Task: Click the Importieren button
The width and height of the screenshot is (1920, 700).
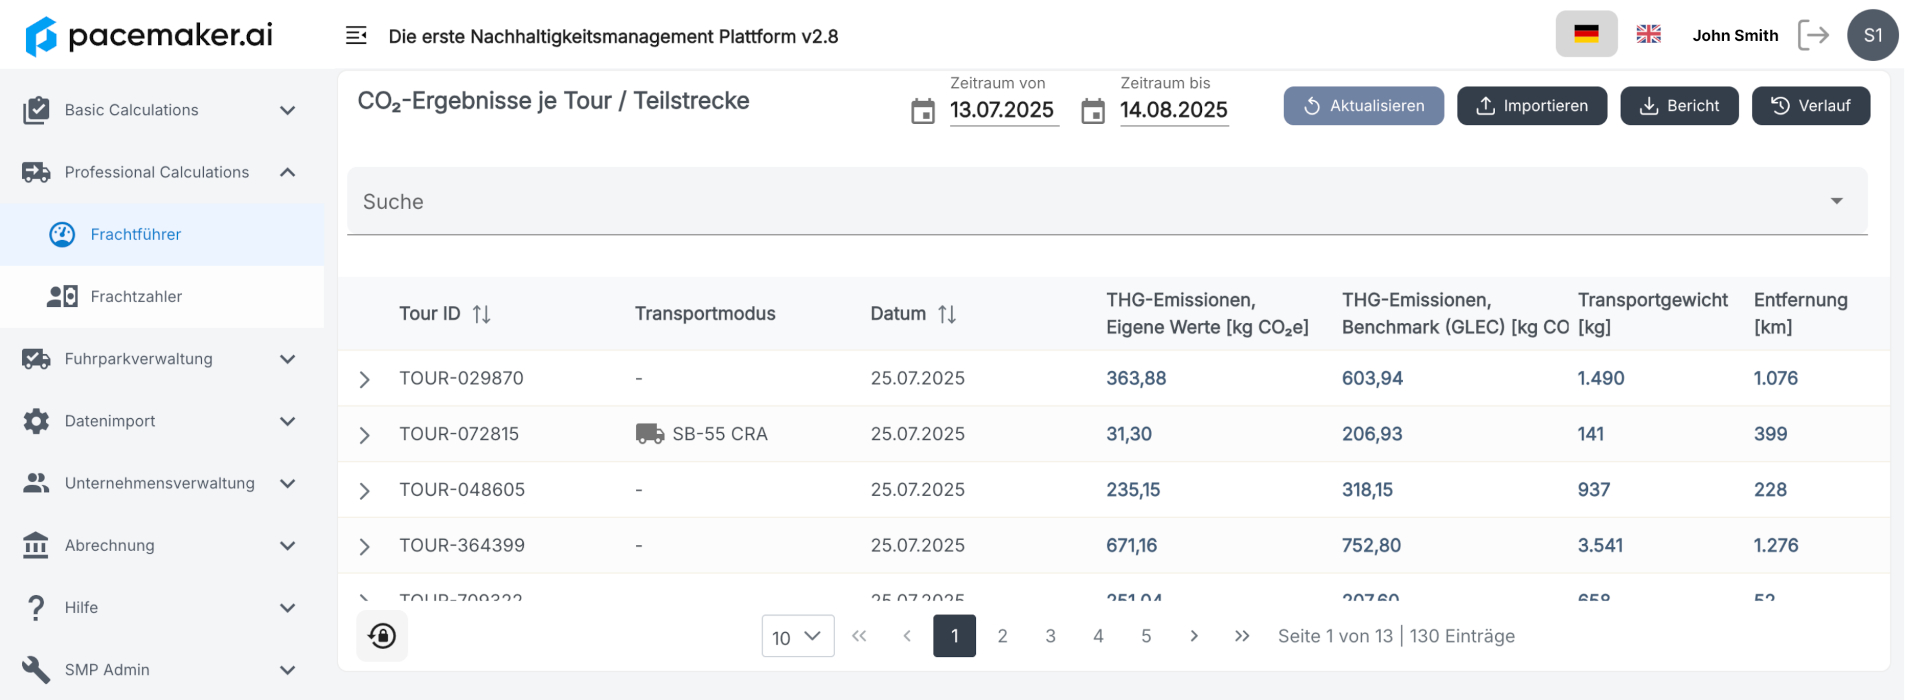Action: [1531, 106]
